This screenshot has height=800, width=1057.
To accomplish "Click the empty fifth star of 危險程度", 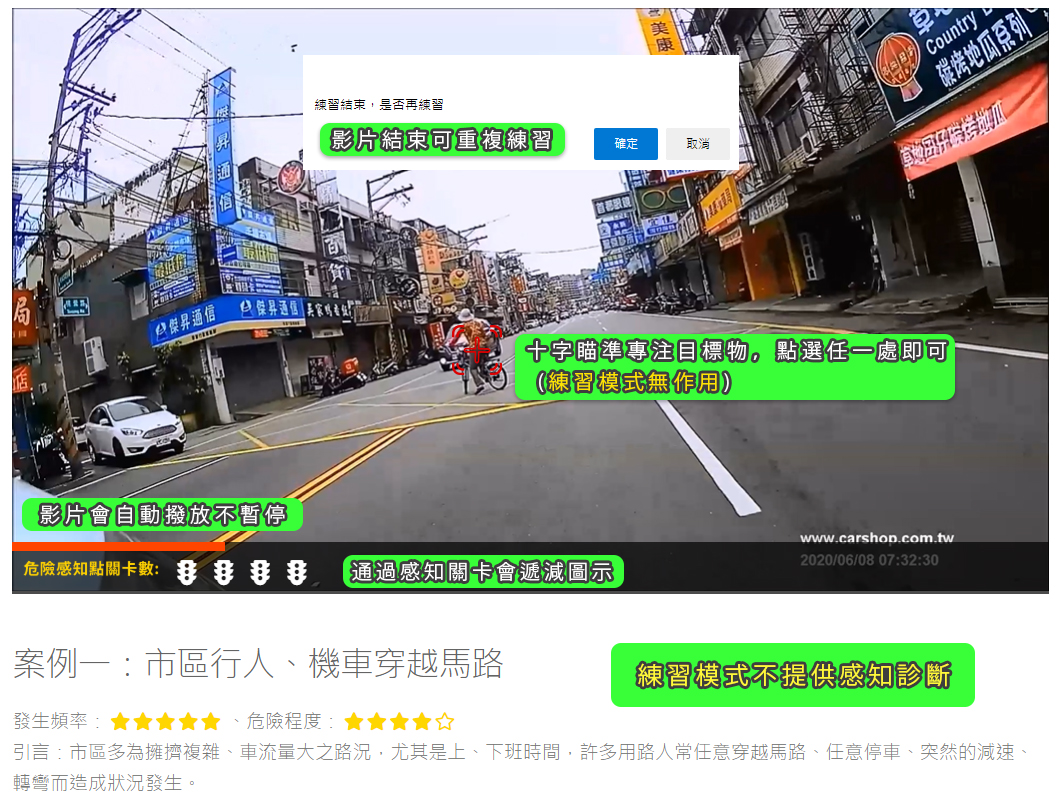I will click(444, 721).
